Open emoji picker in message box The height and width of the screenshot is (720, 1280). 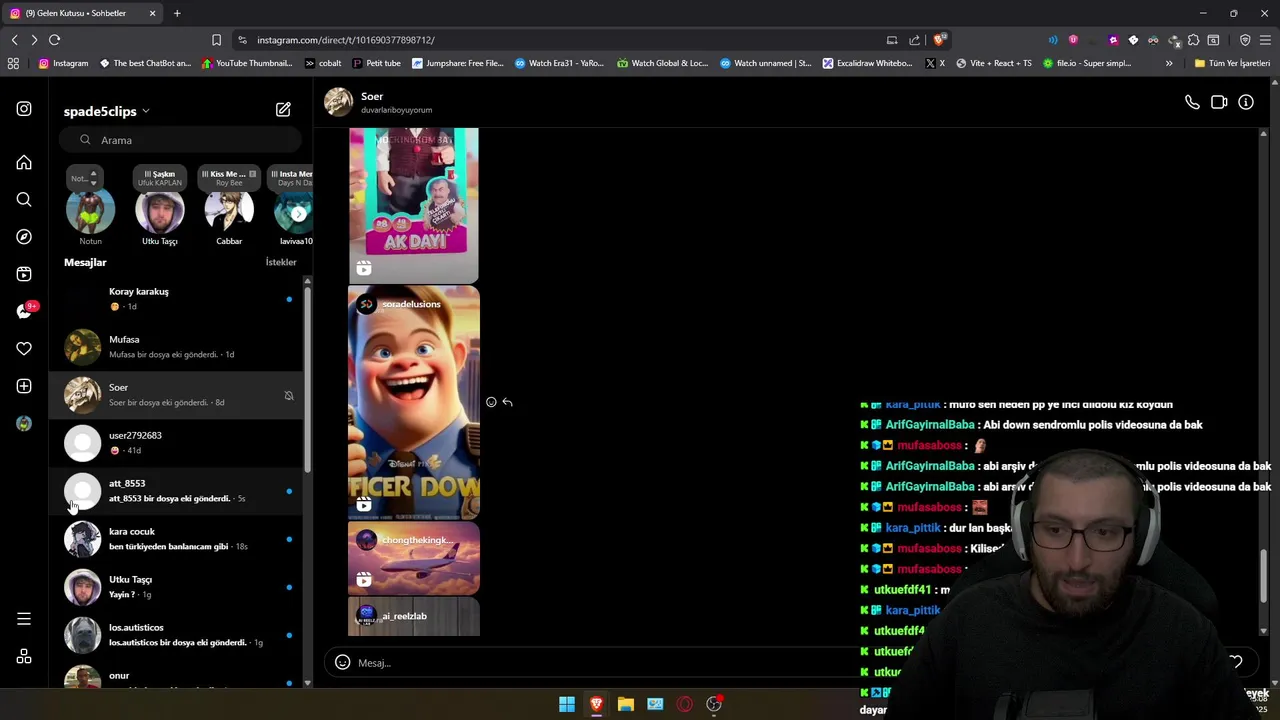point(342,662)
